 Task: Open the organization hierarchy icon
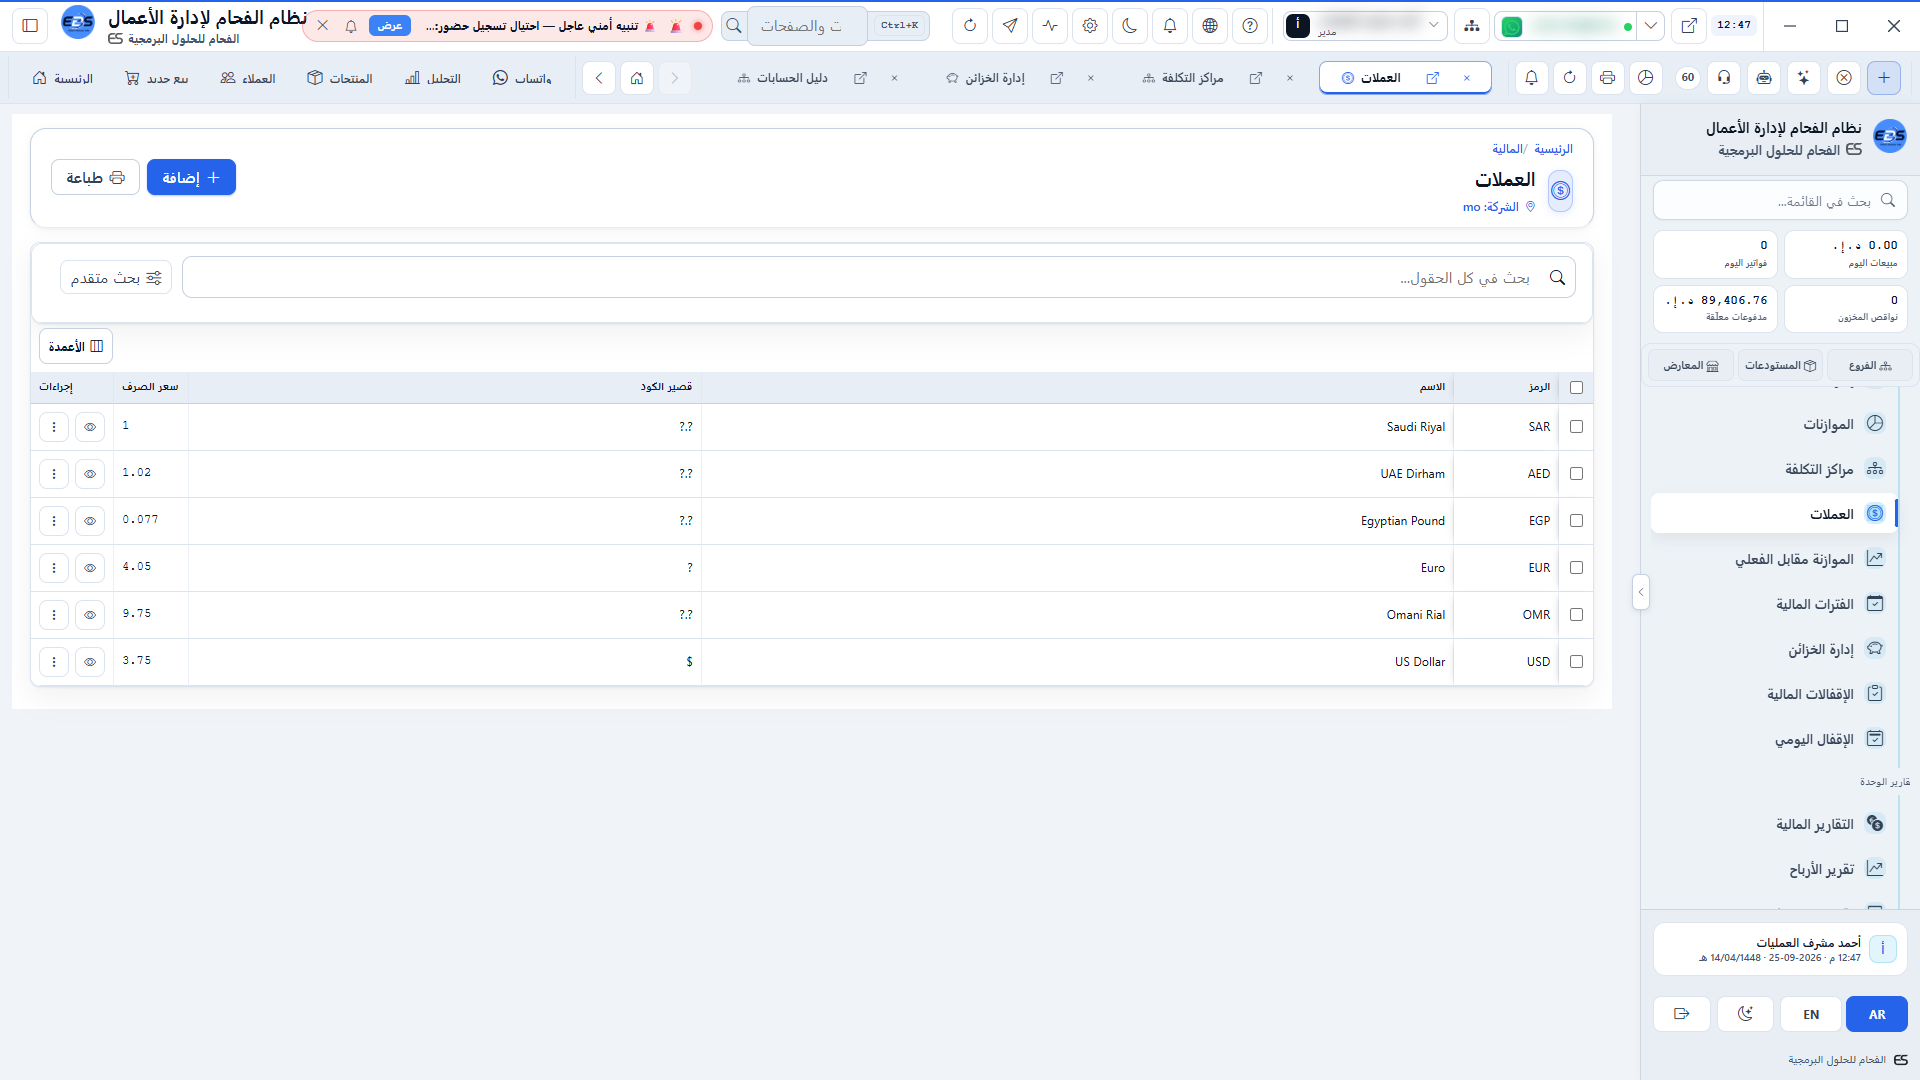[1472, 26]
